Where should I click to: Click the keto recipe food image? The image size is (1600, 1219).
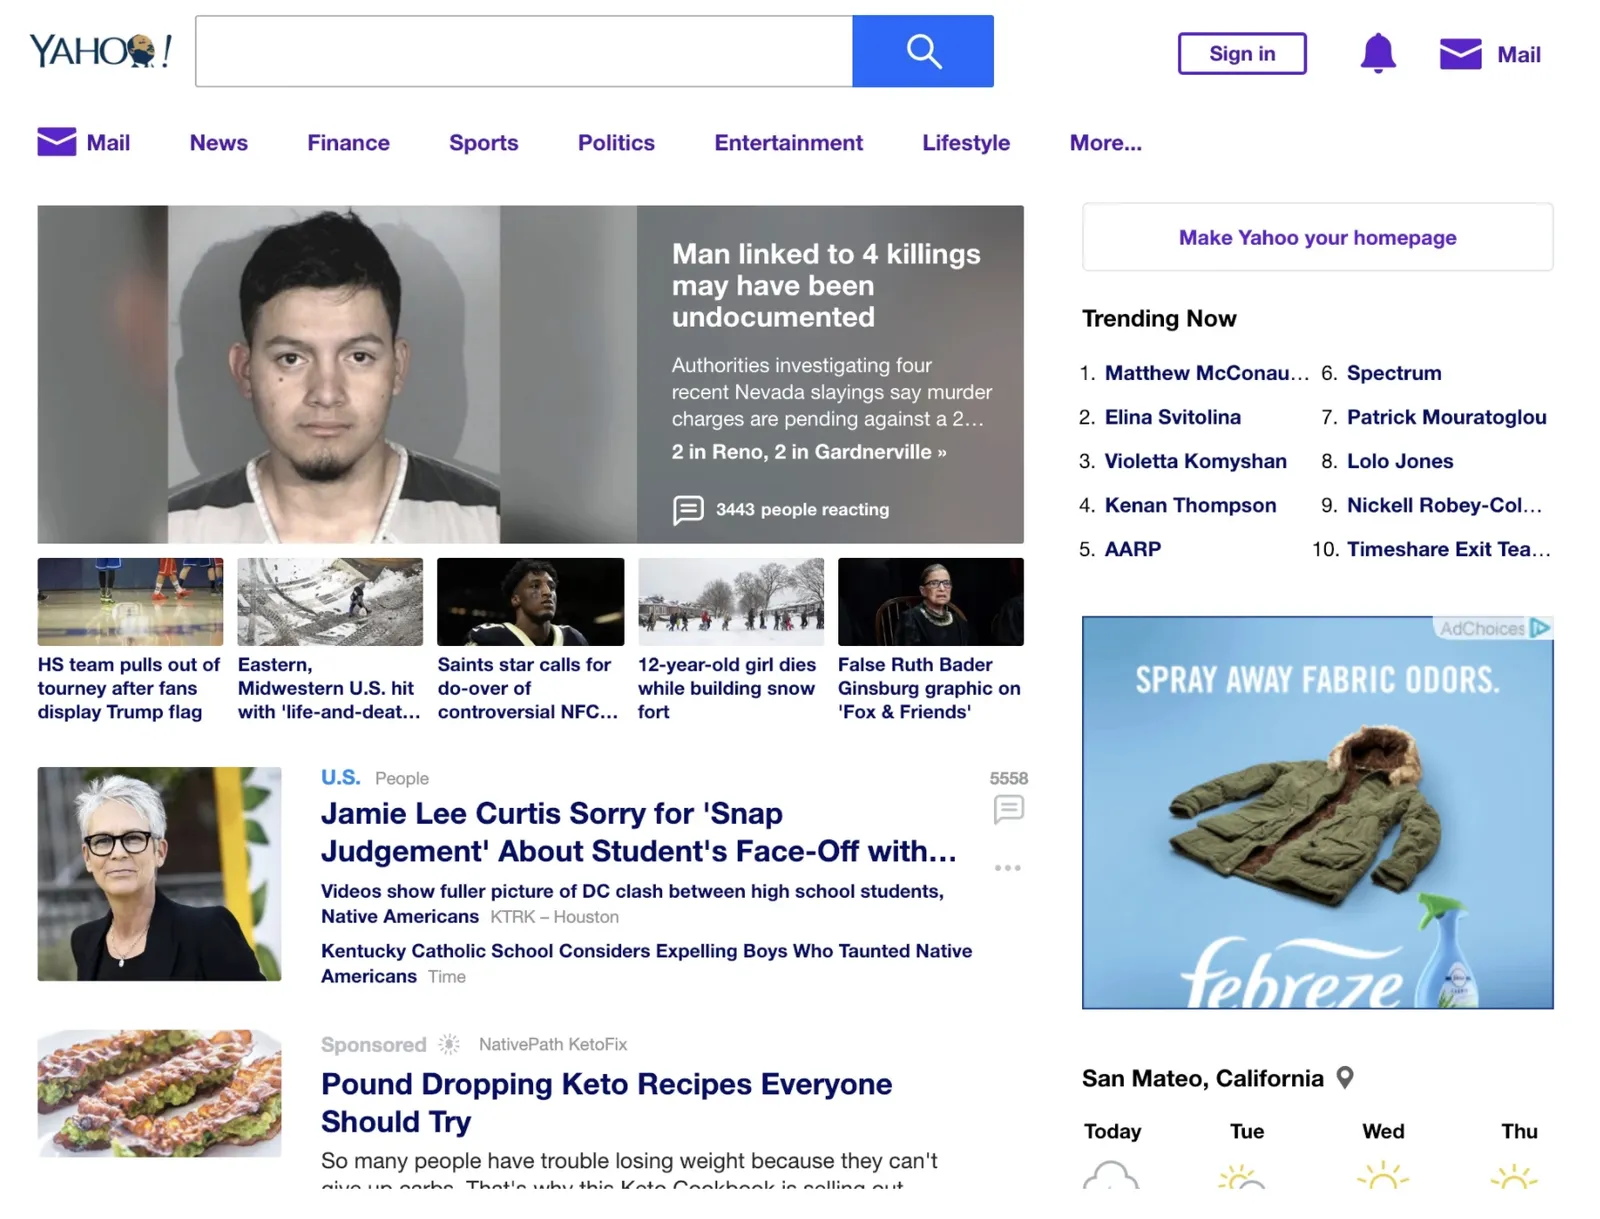pyautogui.click(x=159, y=1093)
